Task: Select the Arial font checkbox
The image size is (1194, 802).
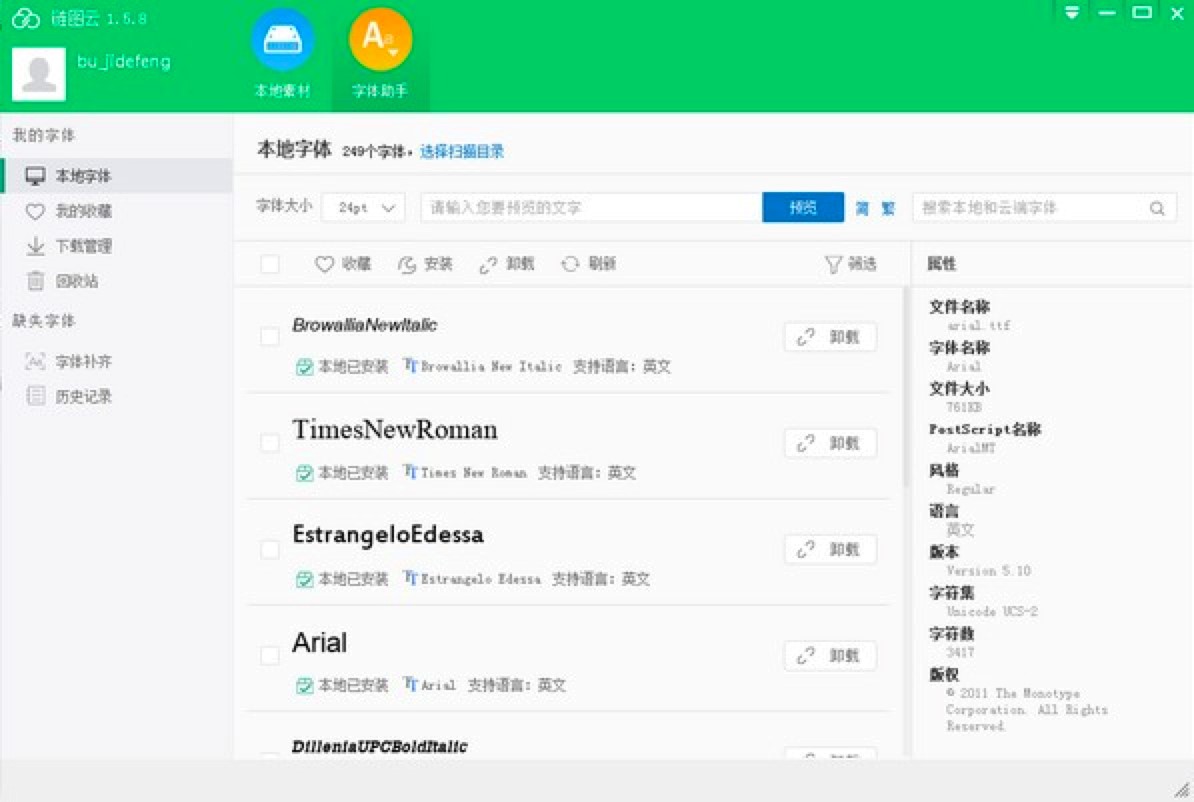Action: point(269,655)
